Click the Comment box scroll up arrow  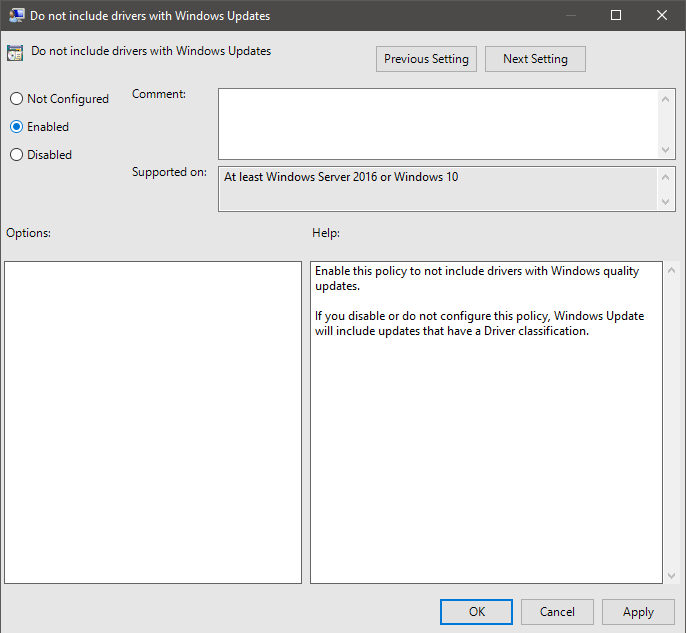coord(665,99)
